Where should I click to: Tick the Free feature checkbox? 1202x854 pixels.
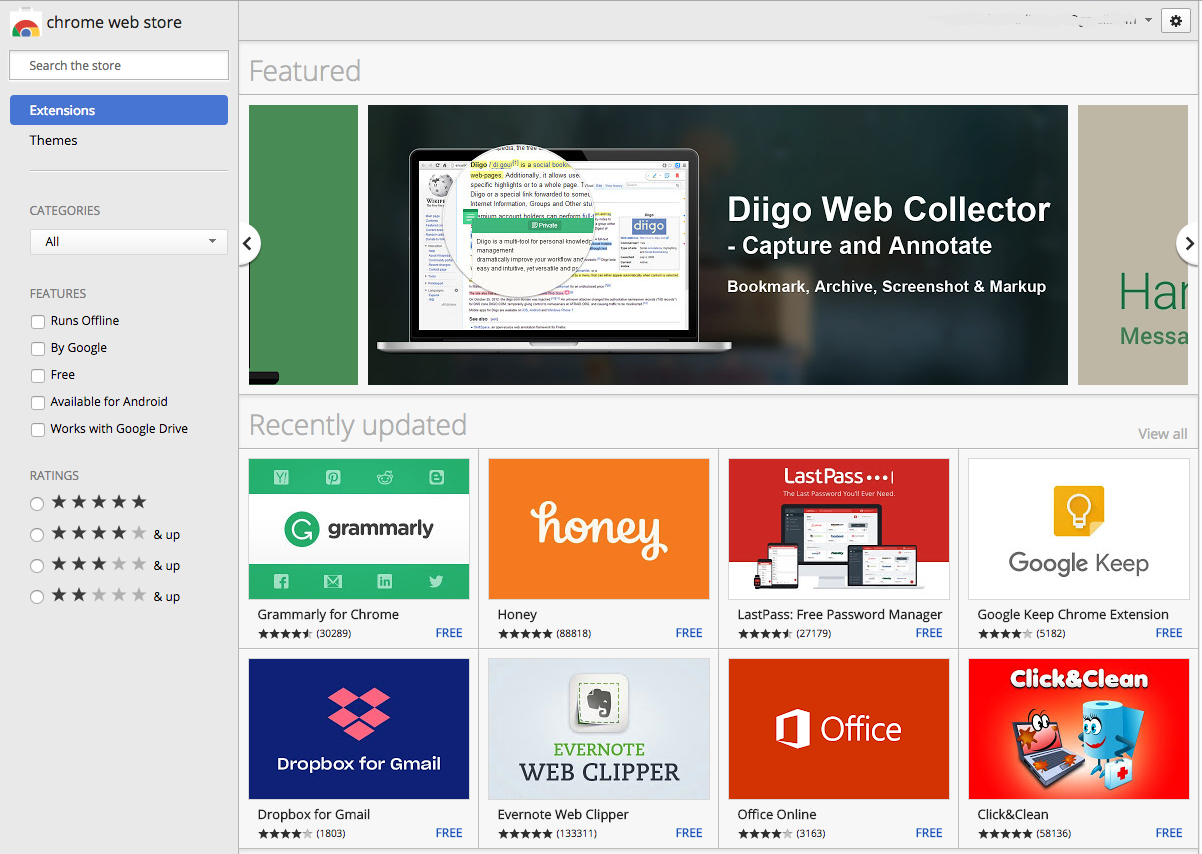(38, 376)
